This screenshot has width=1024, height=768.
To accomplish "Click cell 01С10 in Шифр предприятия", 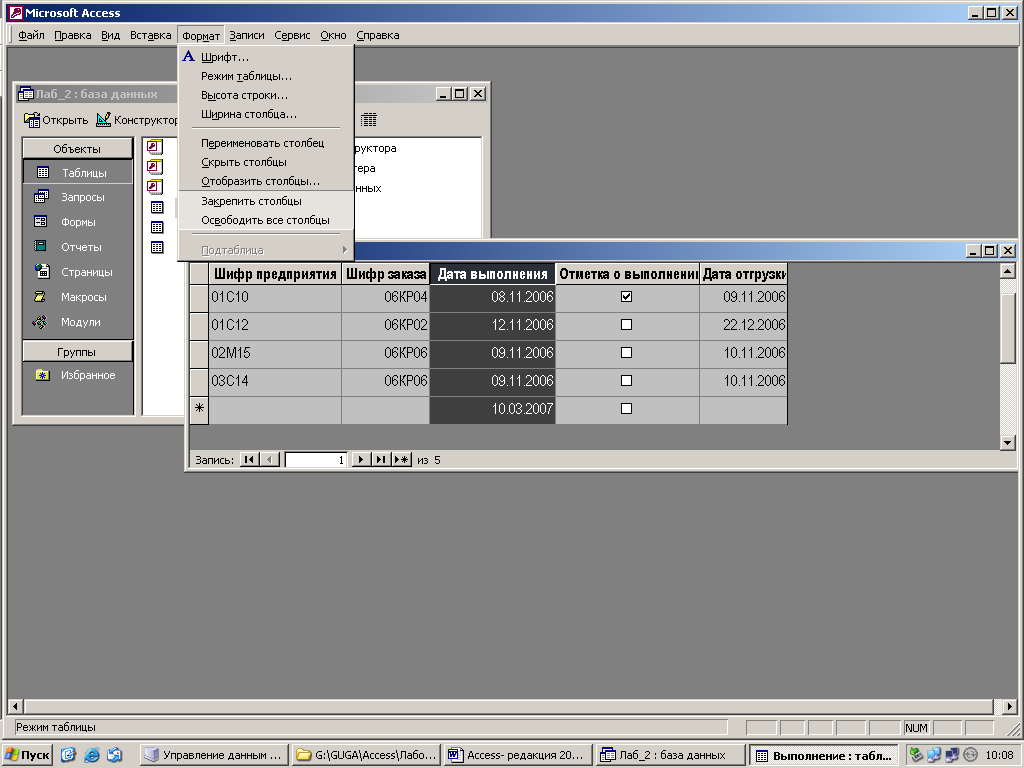I will click(275, 296).
